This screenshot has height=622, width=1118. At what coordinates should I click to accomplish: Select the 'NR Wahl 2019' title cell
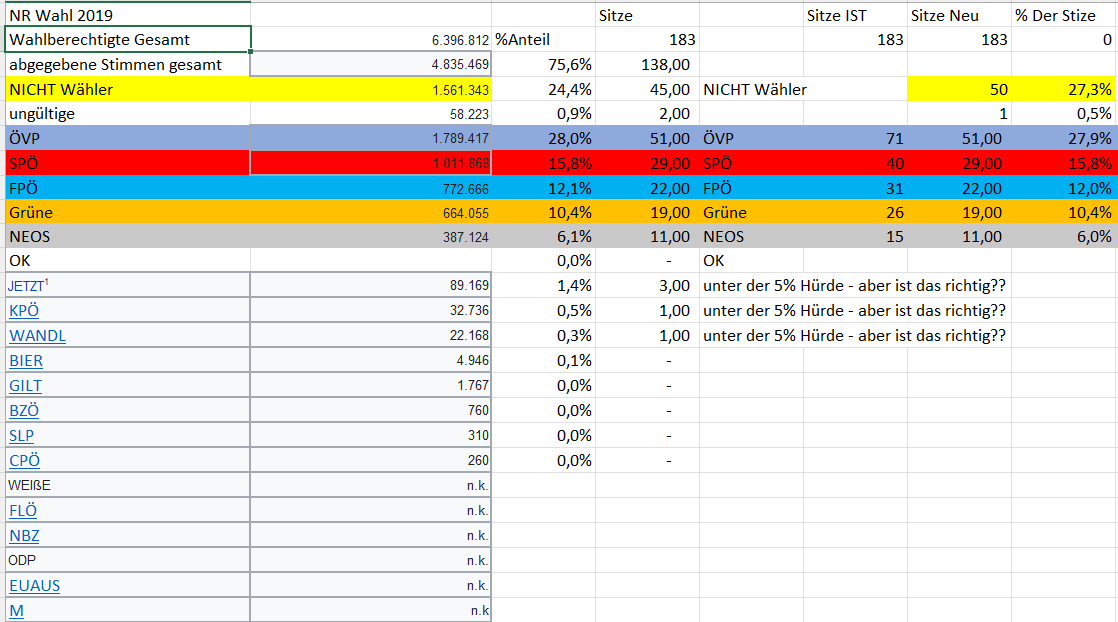(128, 15)
